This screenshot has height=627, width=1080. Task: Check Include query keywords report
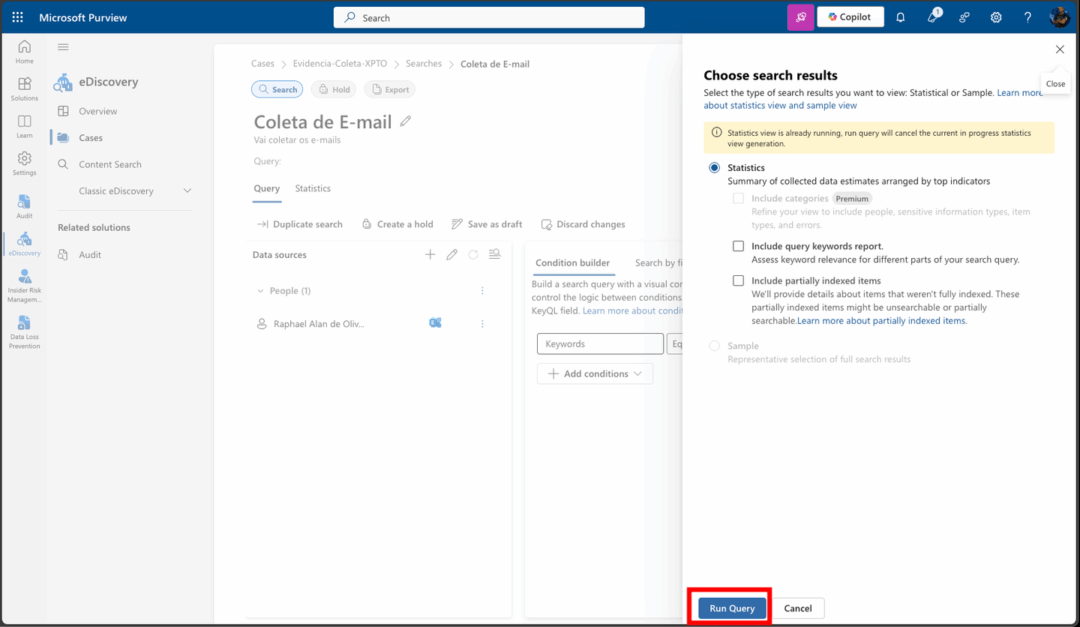point(738,246)
